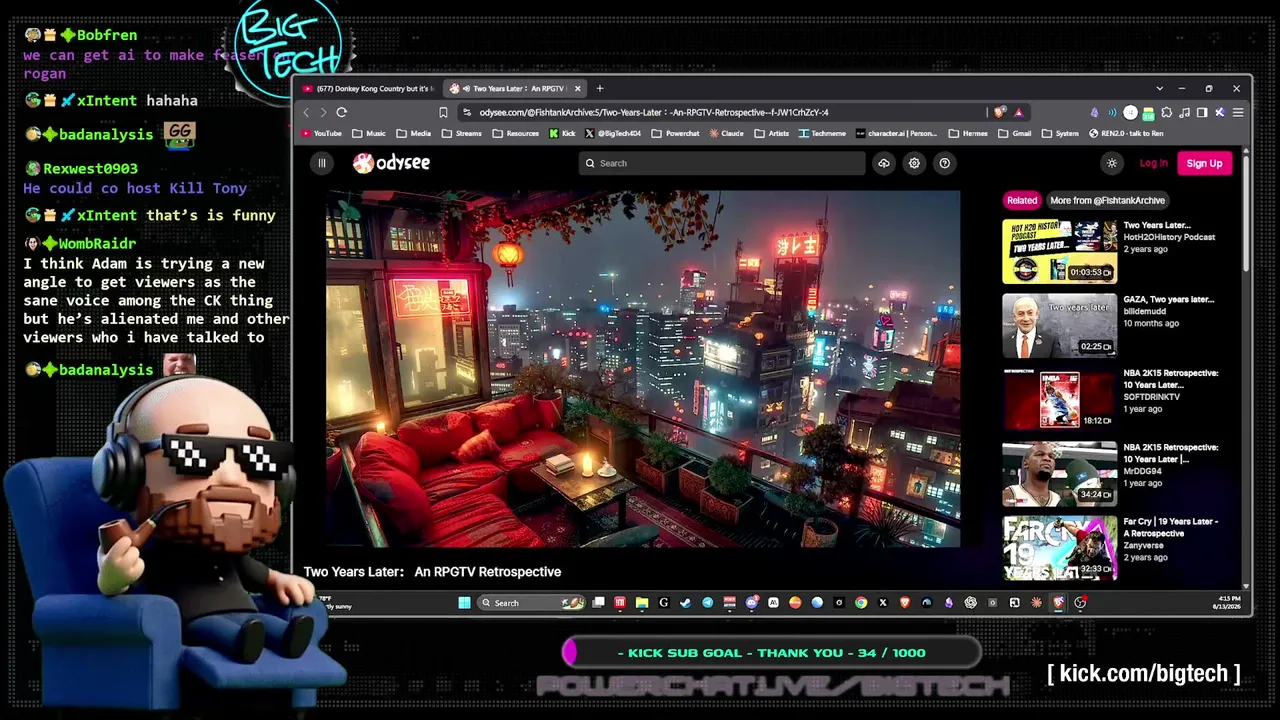Screen dimensions: 1280x720
Task: Open the System bookmarks folder
Action: pos(1060,133)
